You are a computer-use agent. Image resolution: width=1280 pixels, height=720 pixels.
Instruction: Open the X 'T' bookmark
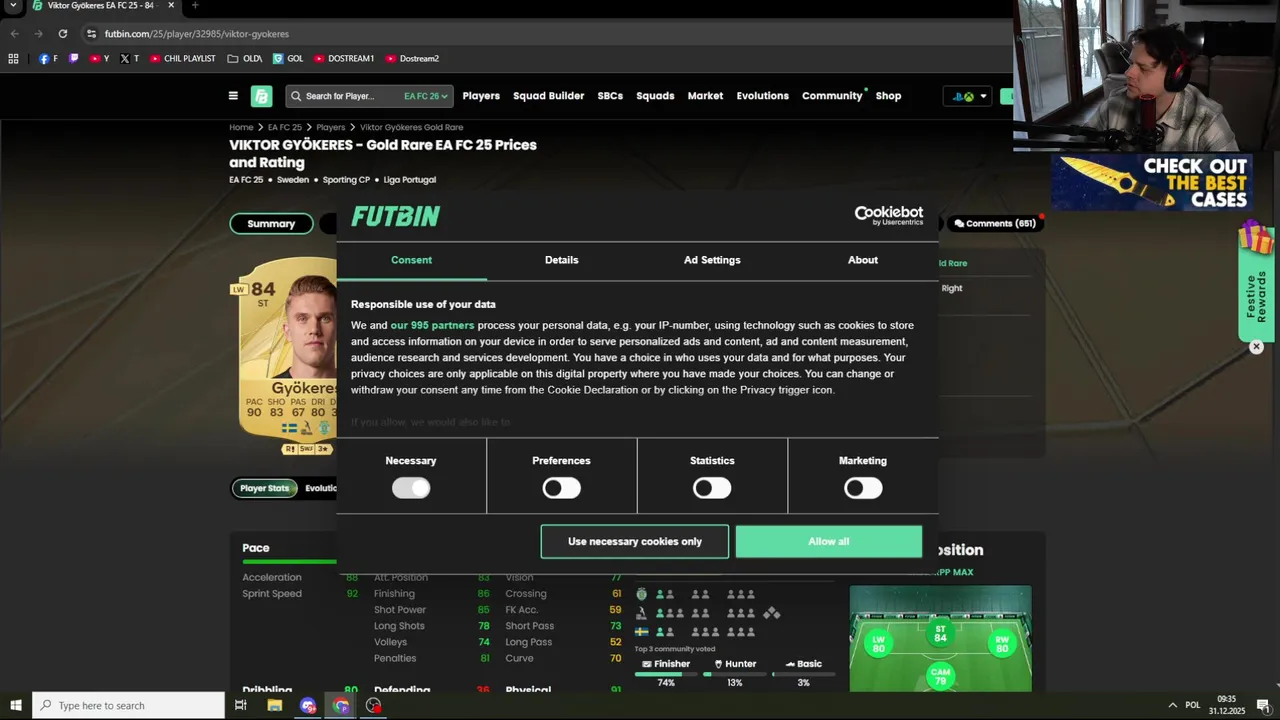(x=129, y=59)
